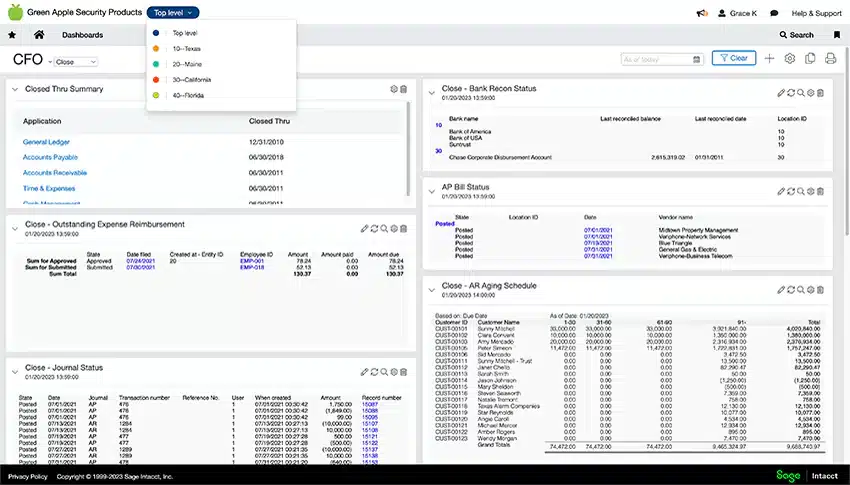Click the Search button
Screen dimensions: 850x485
[796, 35]
